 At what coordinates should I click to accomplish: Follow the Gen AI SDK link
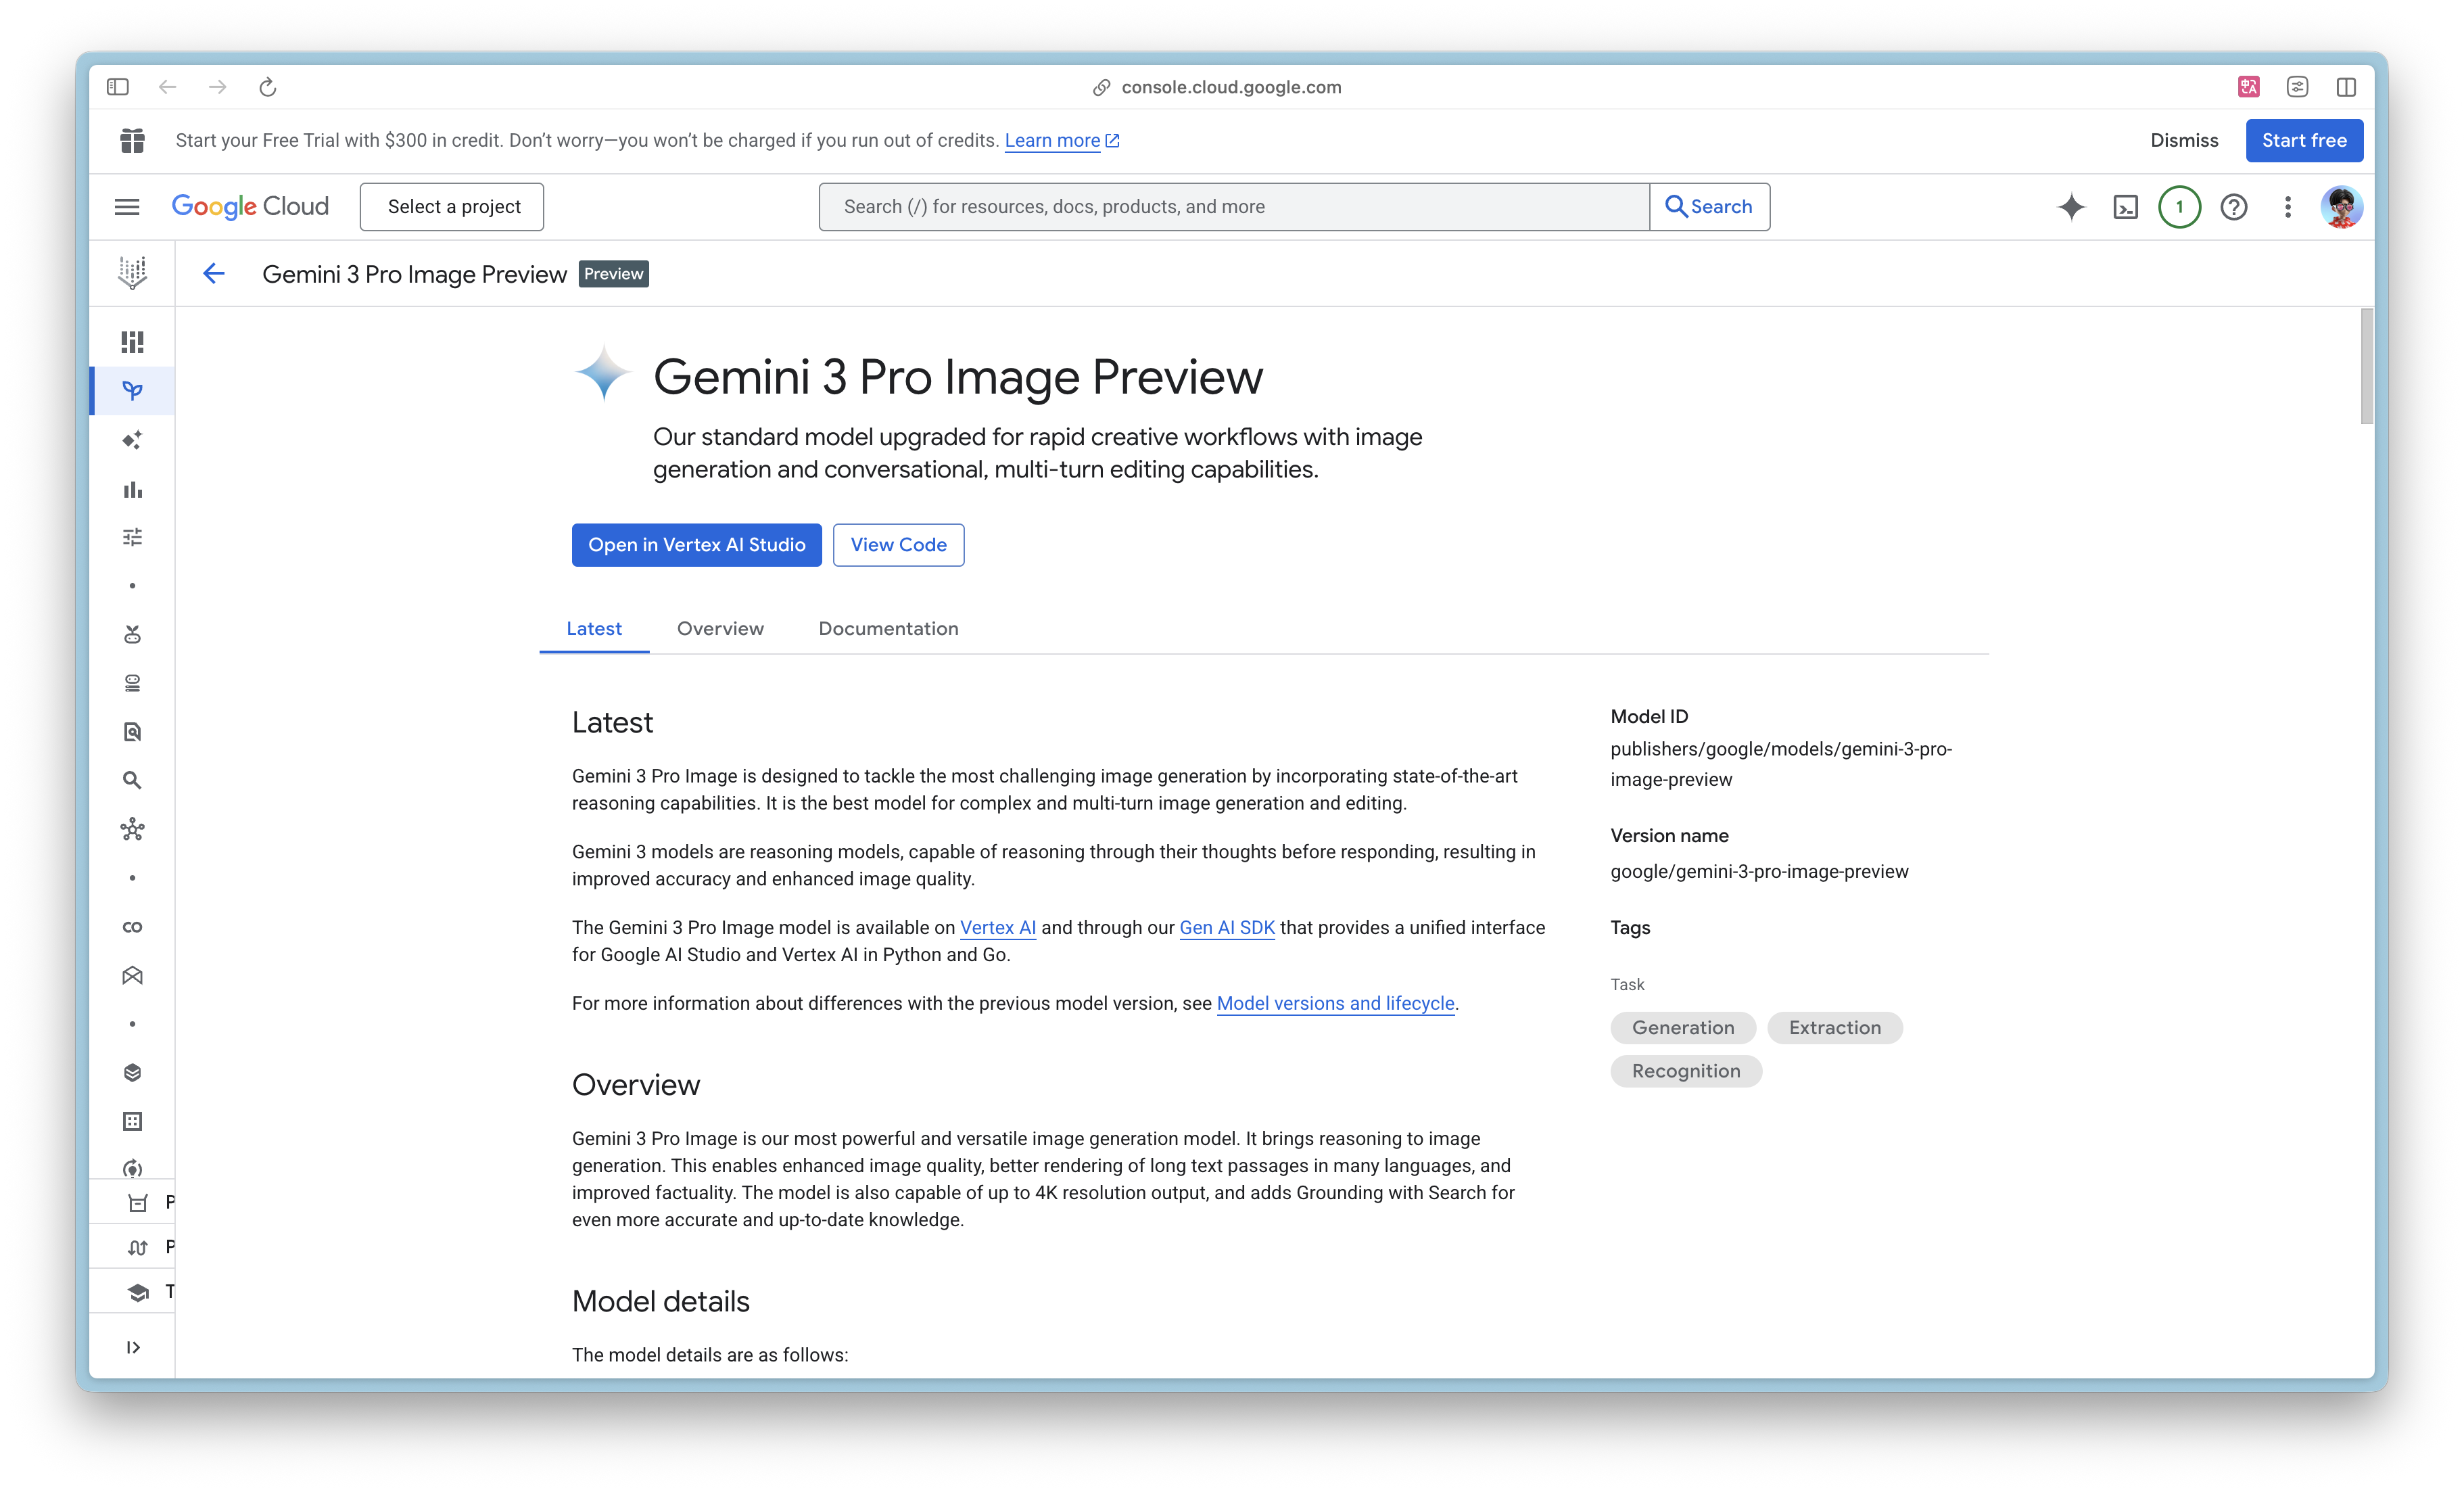[x=1227, y=928]
